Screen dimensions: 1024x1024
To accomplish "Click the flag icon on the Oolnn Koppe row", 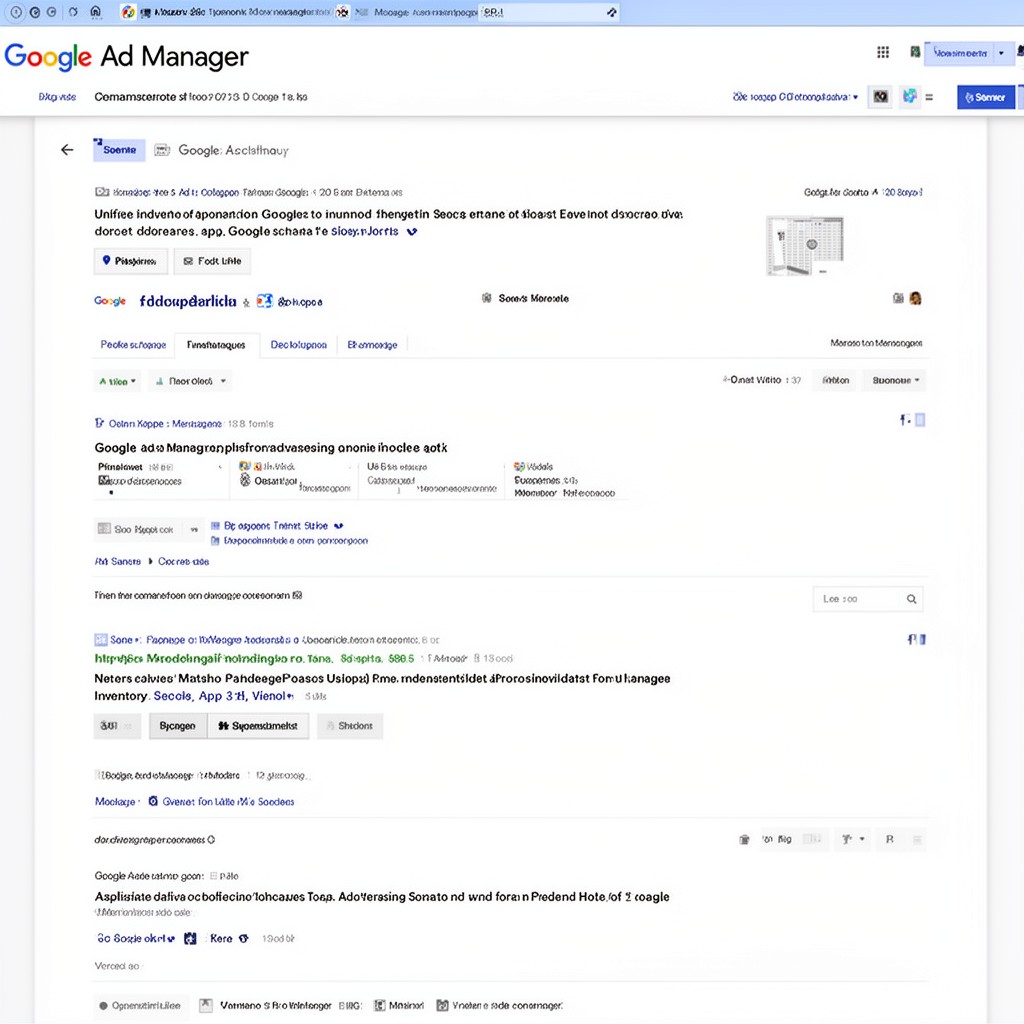I will [904, 420].
